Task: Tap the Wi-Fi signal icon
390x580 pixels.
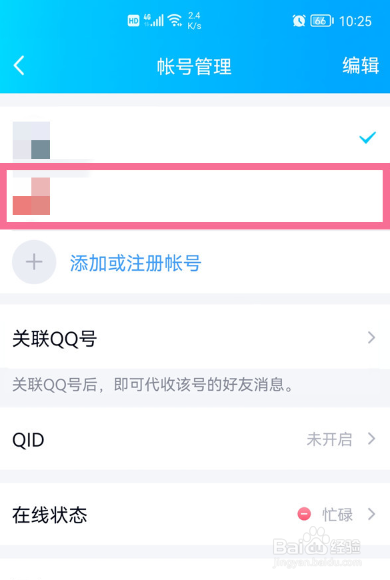Action: click(175, 20)
